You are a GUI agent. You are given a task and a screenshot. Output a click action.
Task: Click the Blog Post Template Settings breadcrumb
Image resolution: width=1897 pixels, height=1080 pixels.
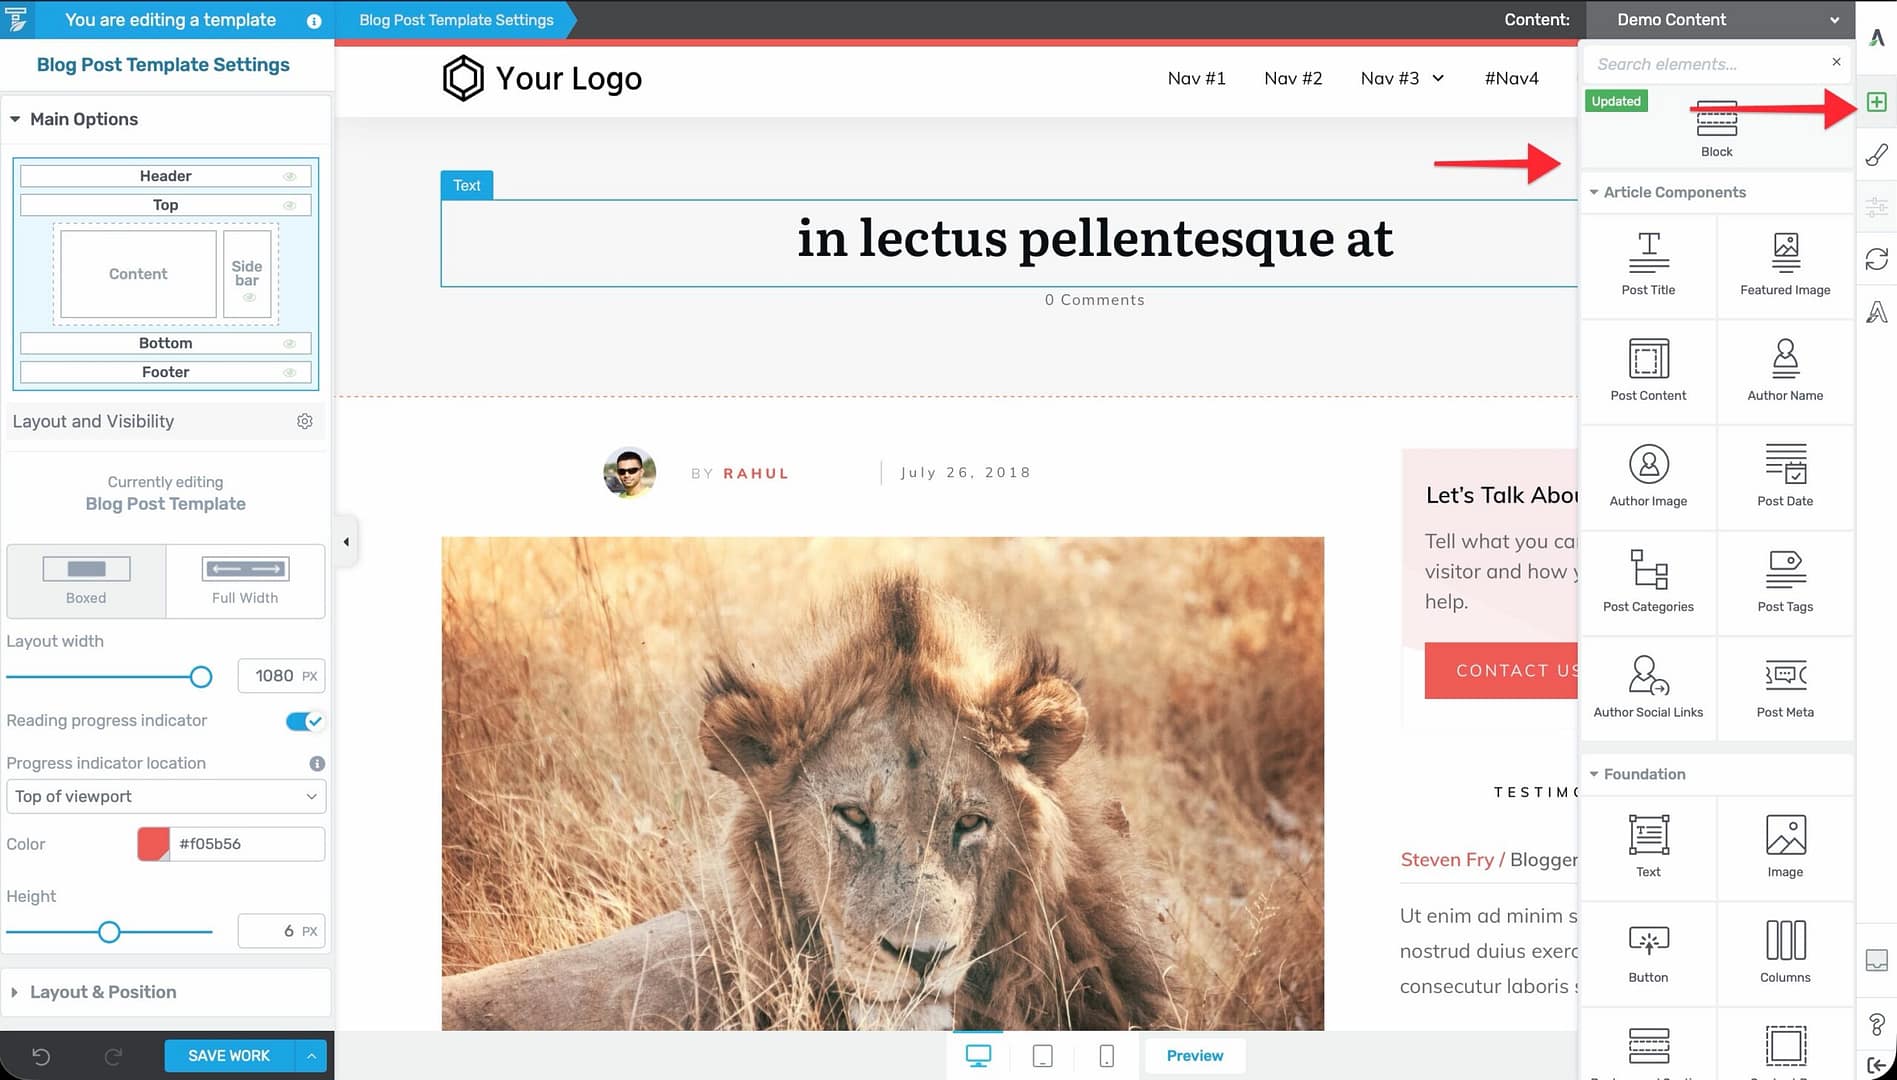point(456,20)
